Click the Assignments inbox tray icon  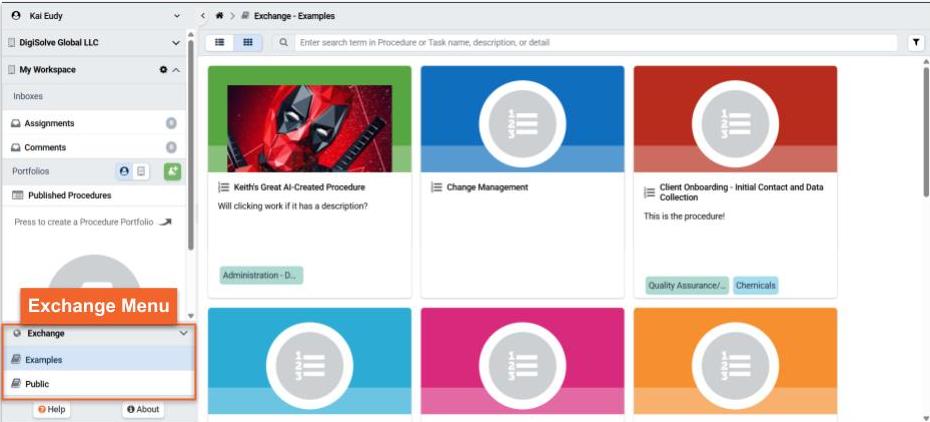(16, 123)
